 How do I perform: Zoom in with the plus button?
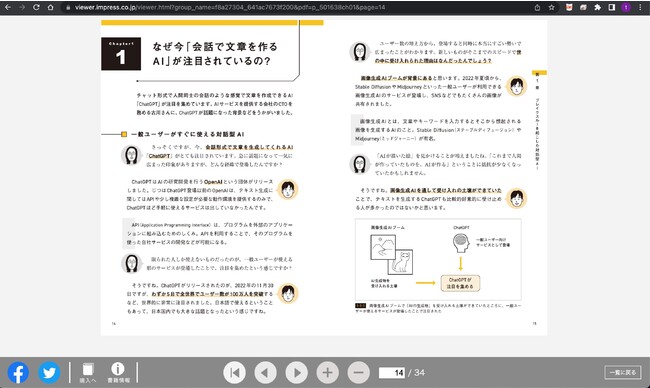coord(327,373)
